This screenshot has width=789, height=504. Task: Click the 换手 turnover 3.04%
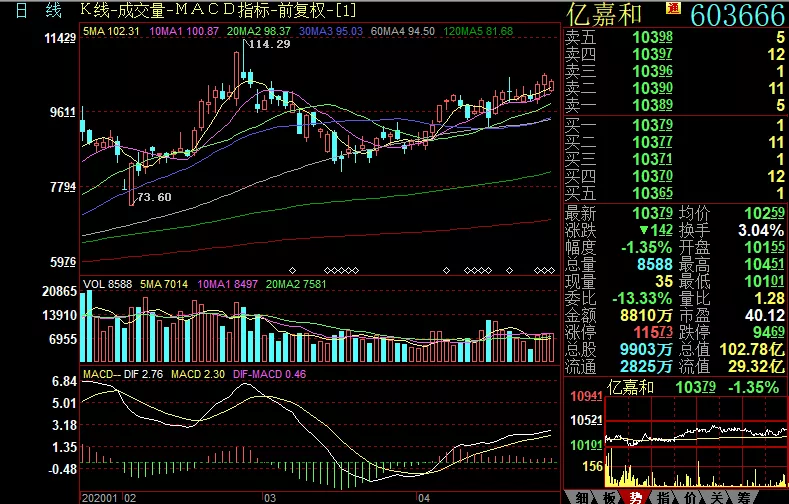pyautogui.click(x=761, y=230)
